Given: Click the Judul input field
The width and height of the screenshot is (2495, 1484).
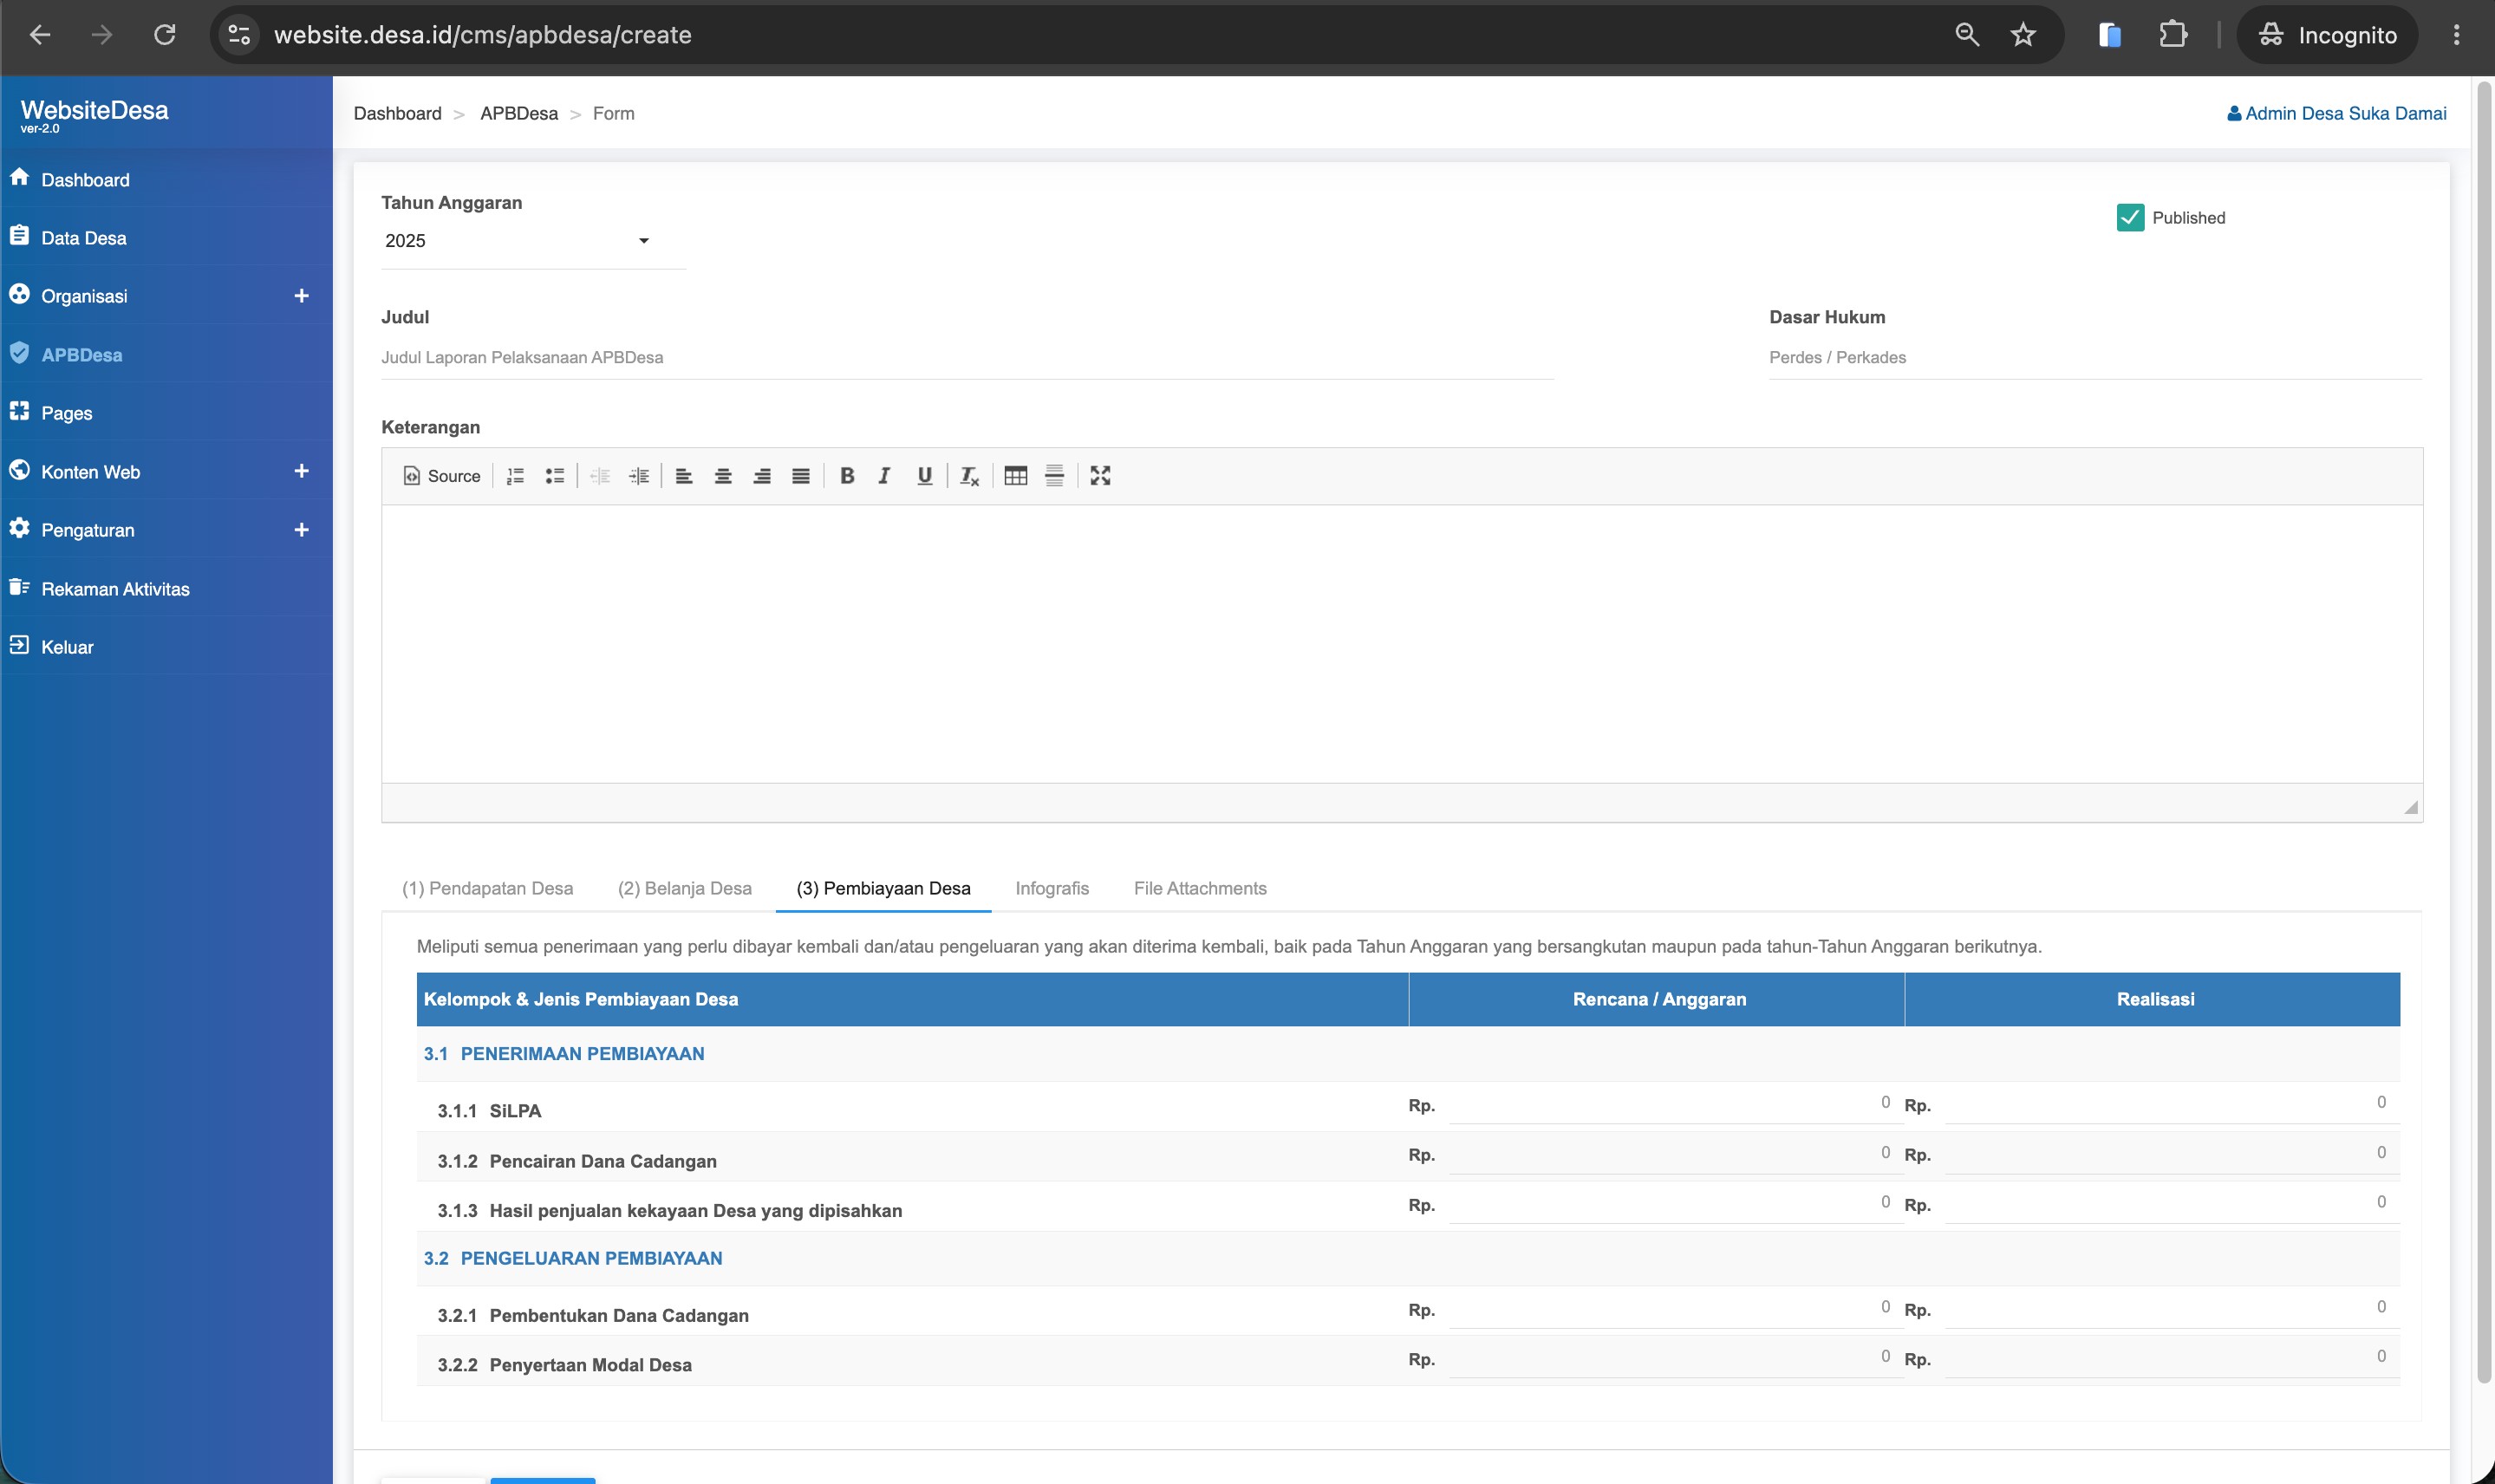Looking at the screenshot, I should (967, 358).
